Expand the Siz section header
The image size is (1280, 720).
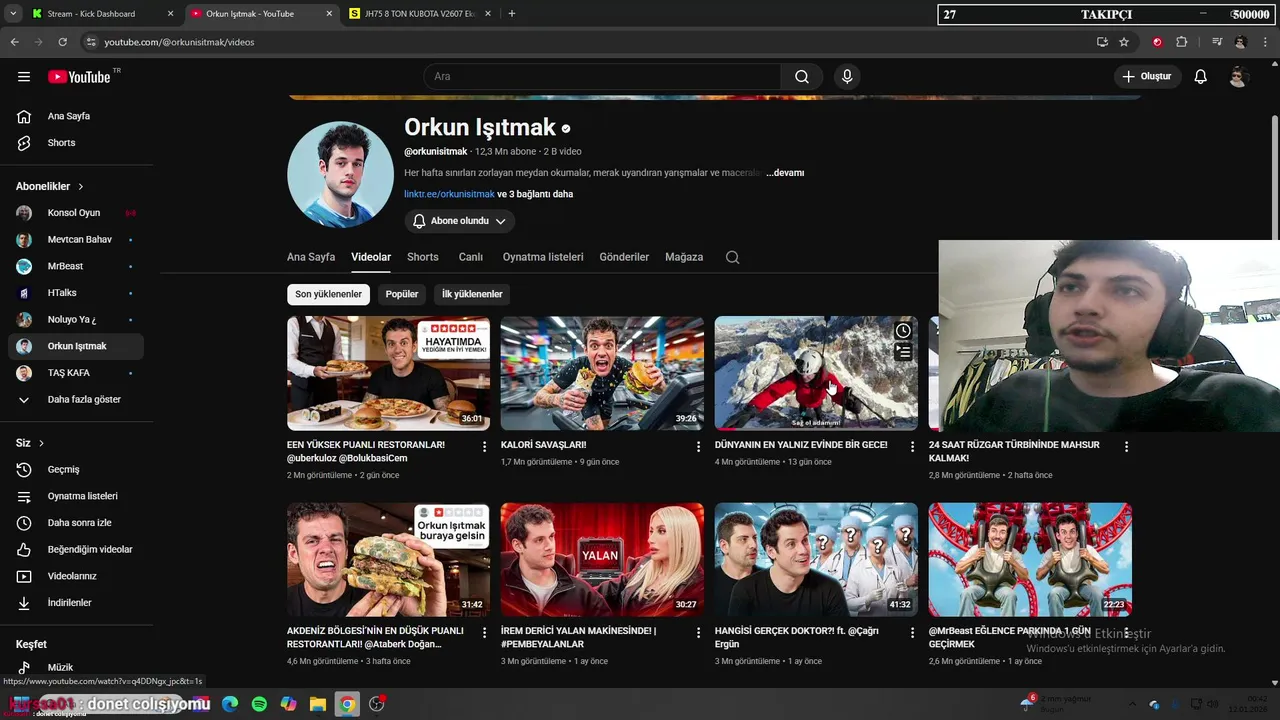click(30, 443)
